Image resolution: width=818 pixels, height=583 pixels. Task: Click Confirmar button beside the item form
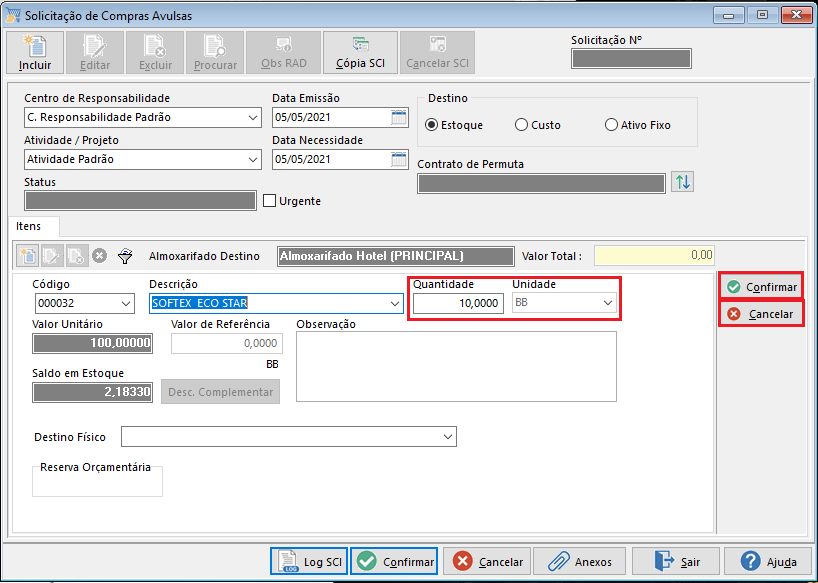pyautogui.click(x=761, y=287)
